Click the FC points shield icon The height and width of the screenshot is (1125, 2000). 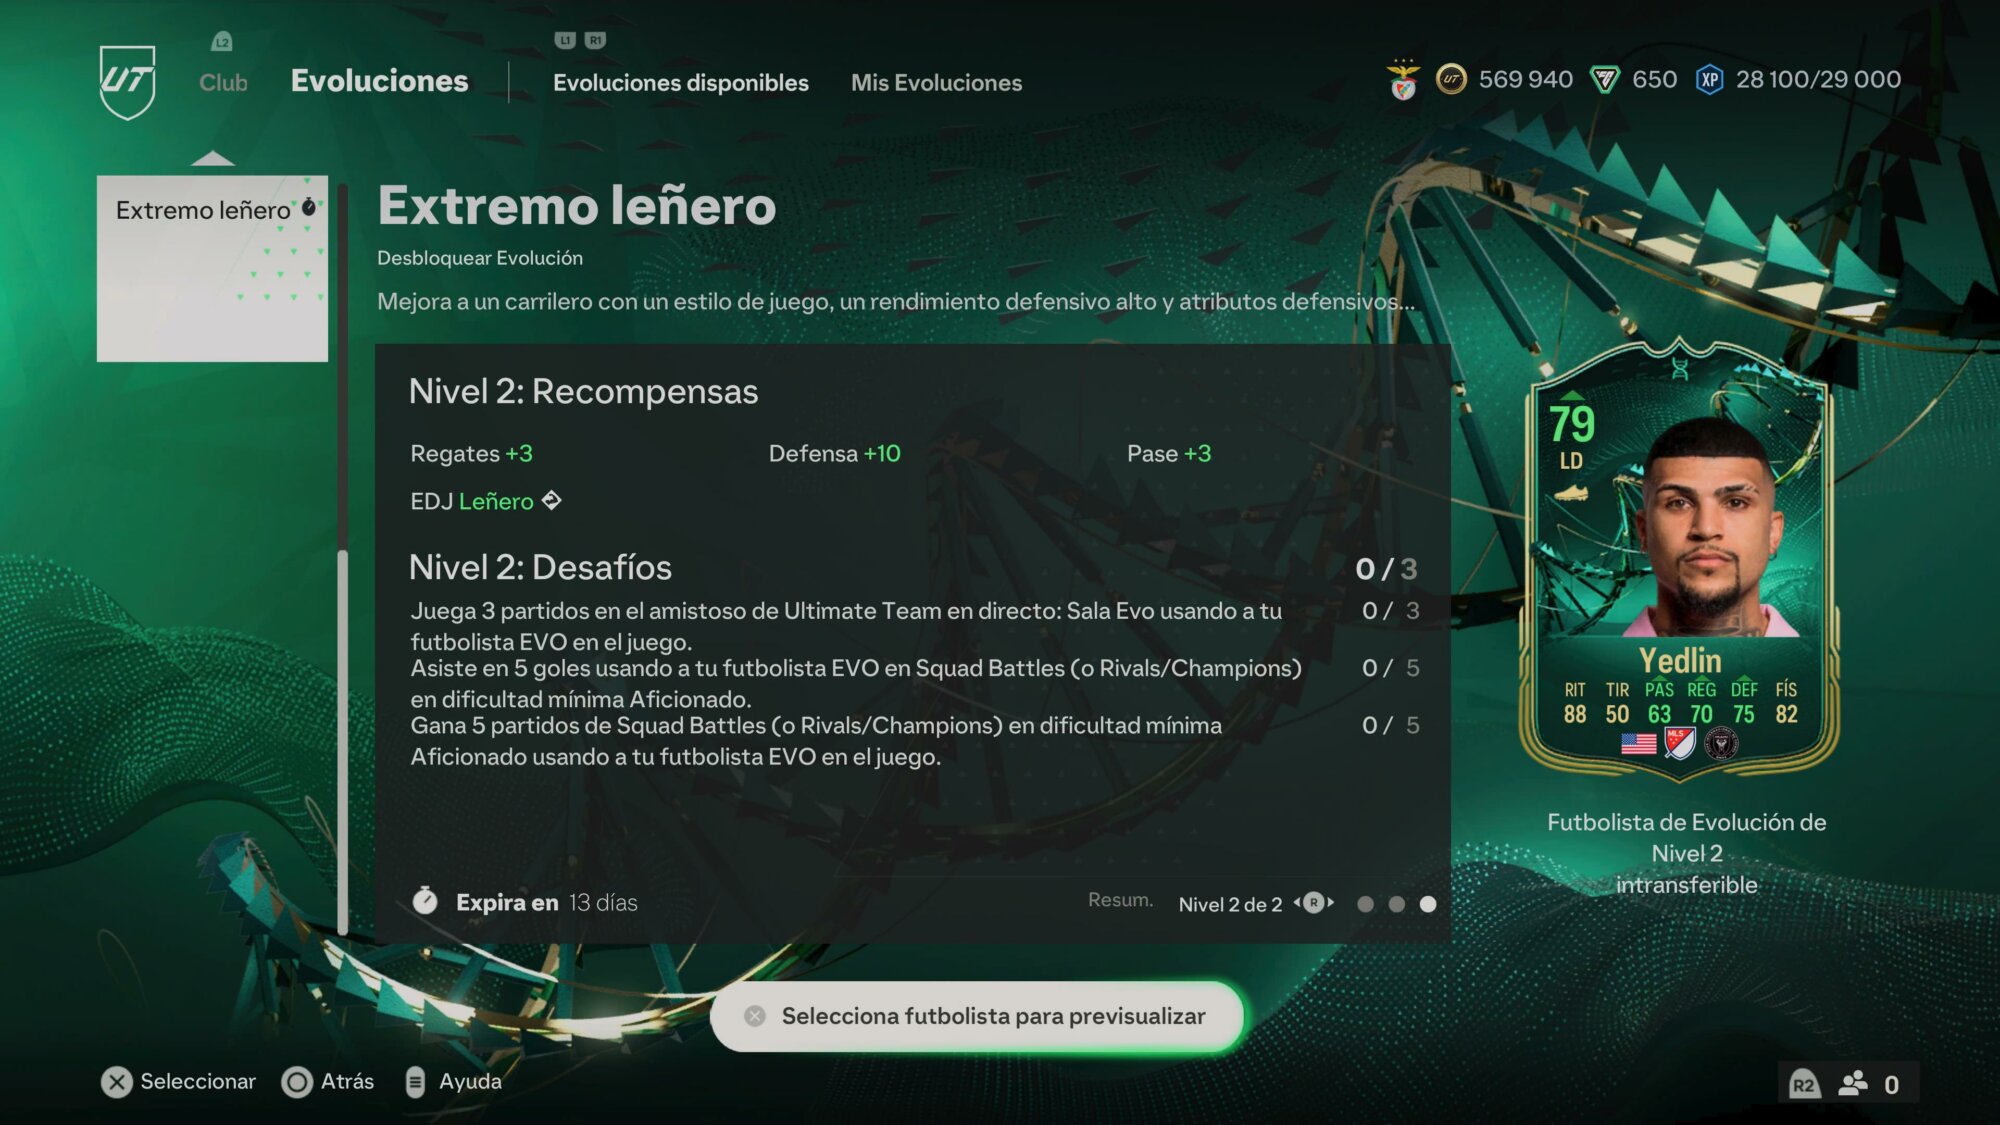(x=1605, y=80)
